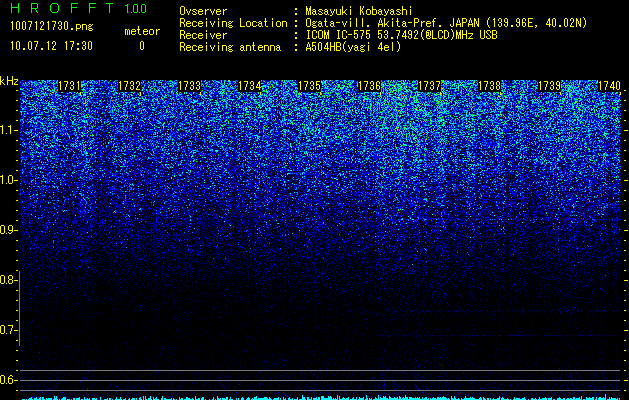Click the 1734 time marker

tap(250, 86)
